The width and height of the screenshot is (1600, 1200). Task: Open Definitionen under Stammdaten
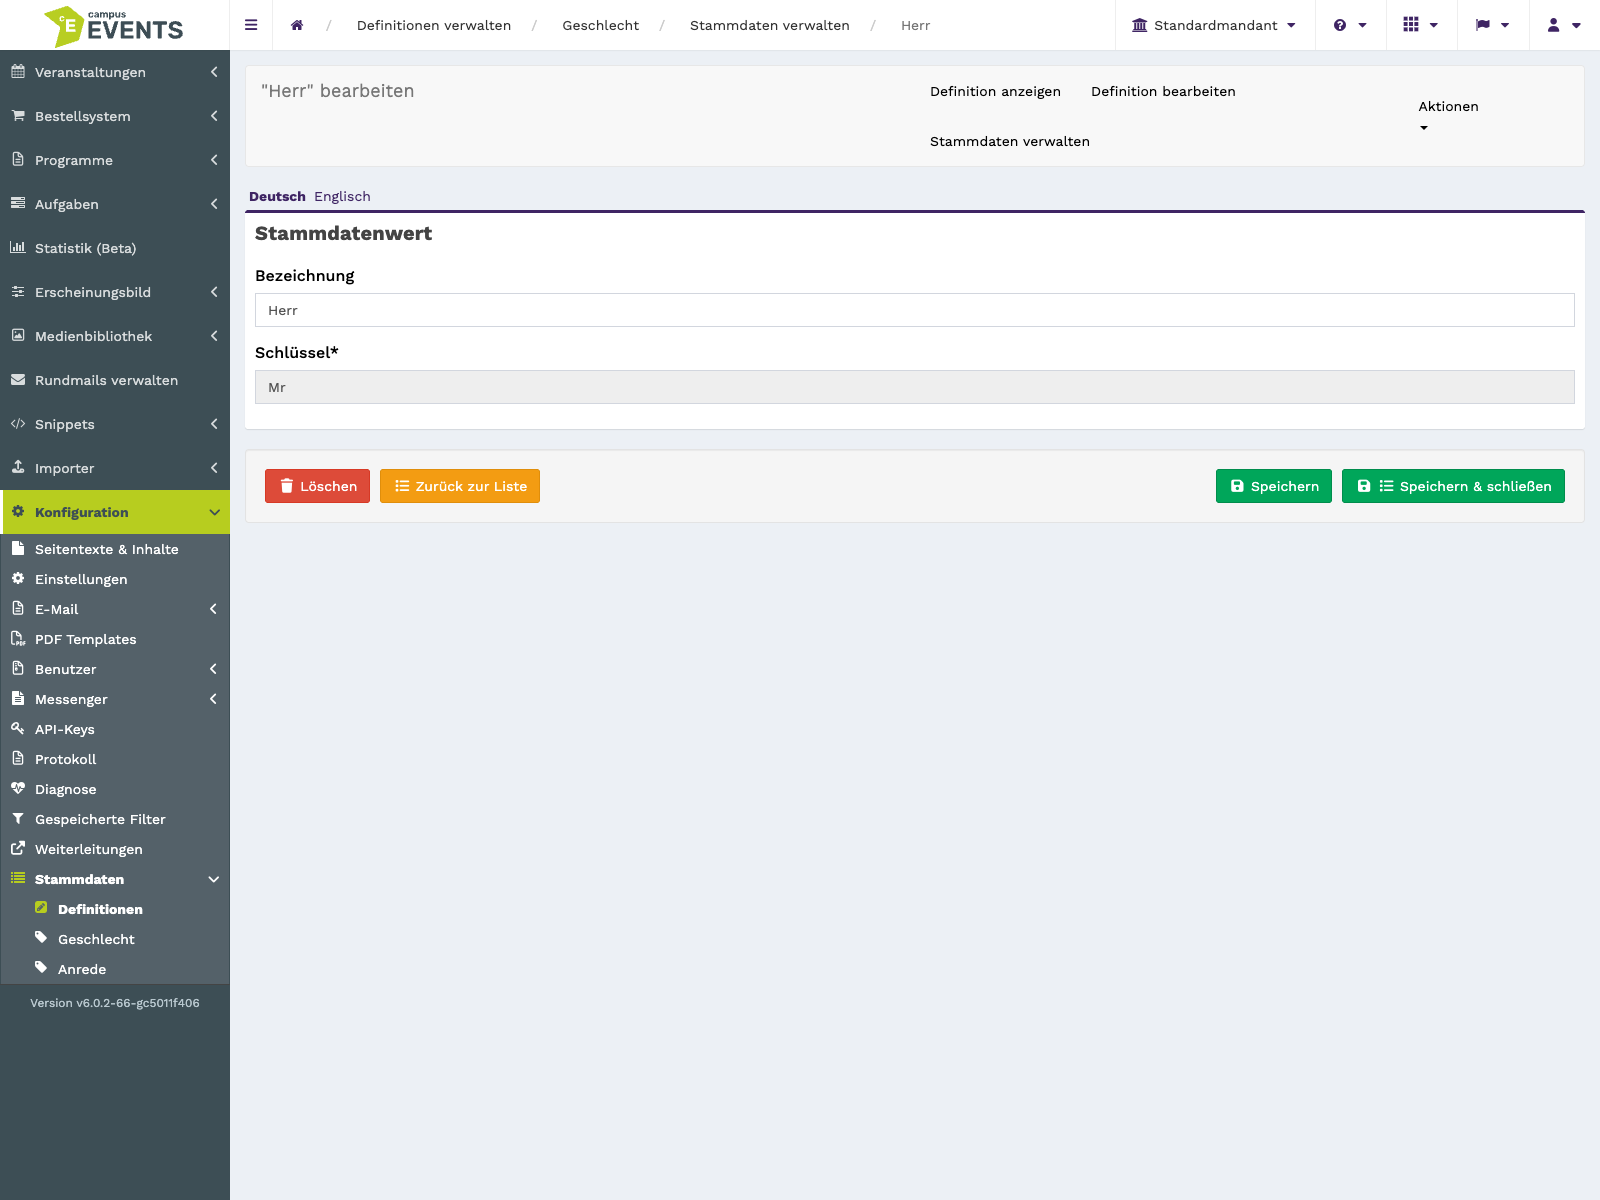click(x=115, y=909)
